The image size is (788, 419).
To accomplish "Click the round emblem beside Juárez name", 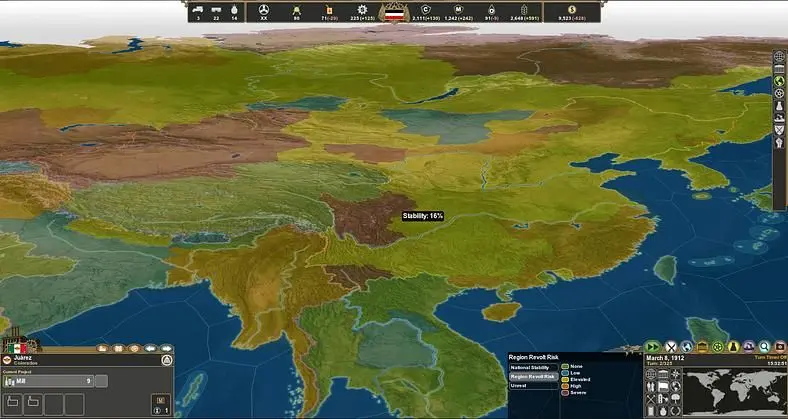I will (x=7, y=360).
